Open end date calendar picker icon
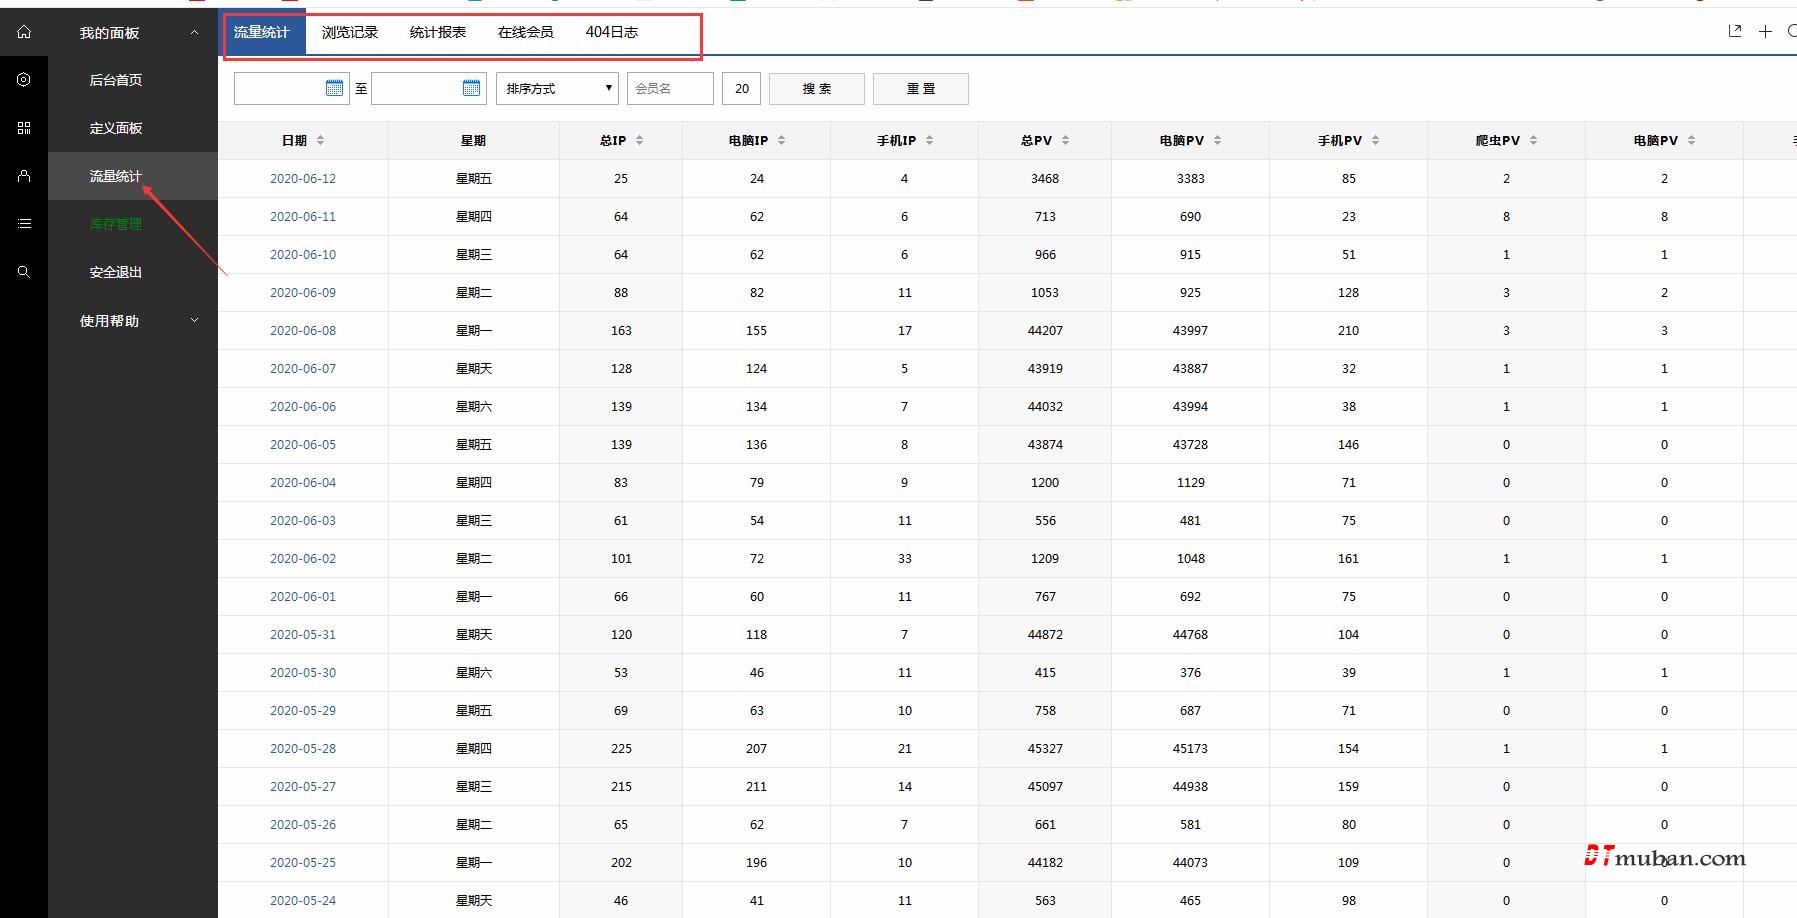This screenshot has width=1797, height=918. click(471, 88)
